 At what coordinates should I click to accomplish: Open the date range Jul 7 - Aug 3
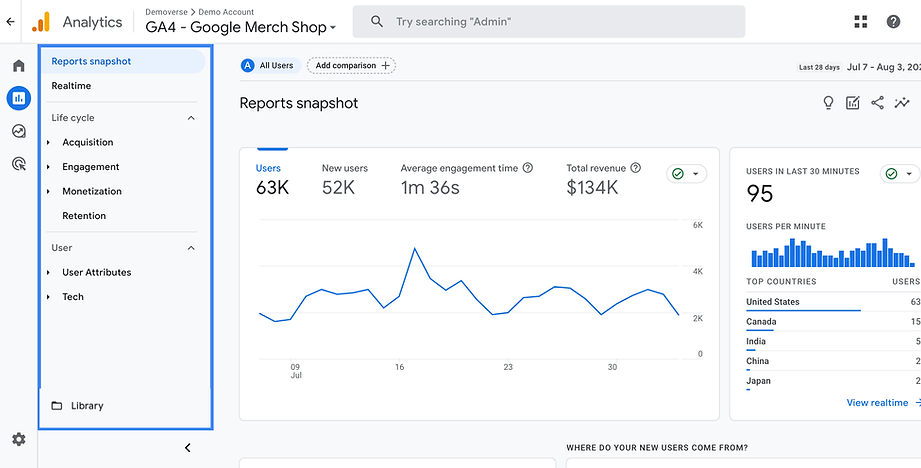pyautogui.click(x=883, y=67)
